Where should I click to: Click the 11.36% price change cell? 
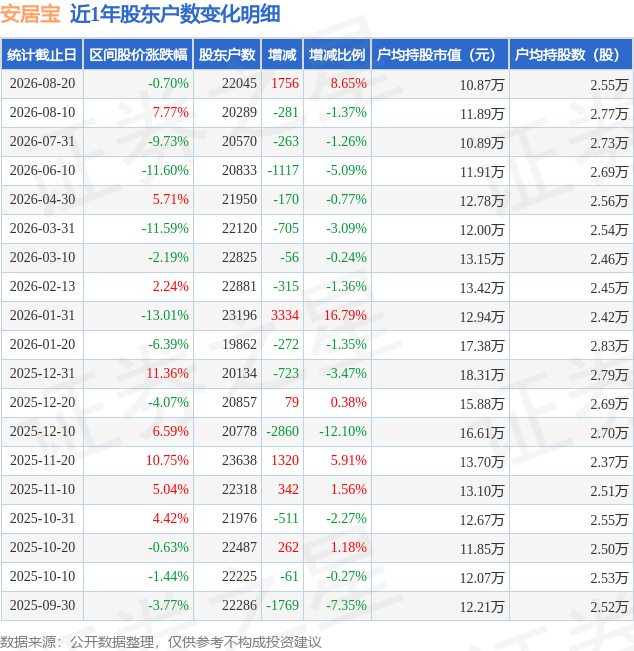167,373
